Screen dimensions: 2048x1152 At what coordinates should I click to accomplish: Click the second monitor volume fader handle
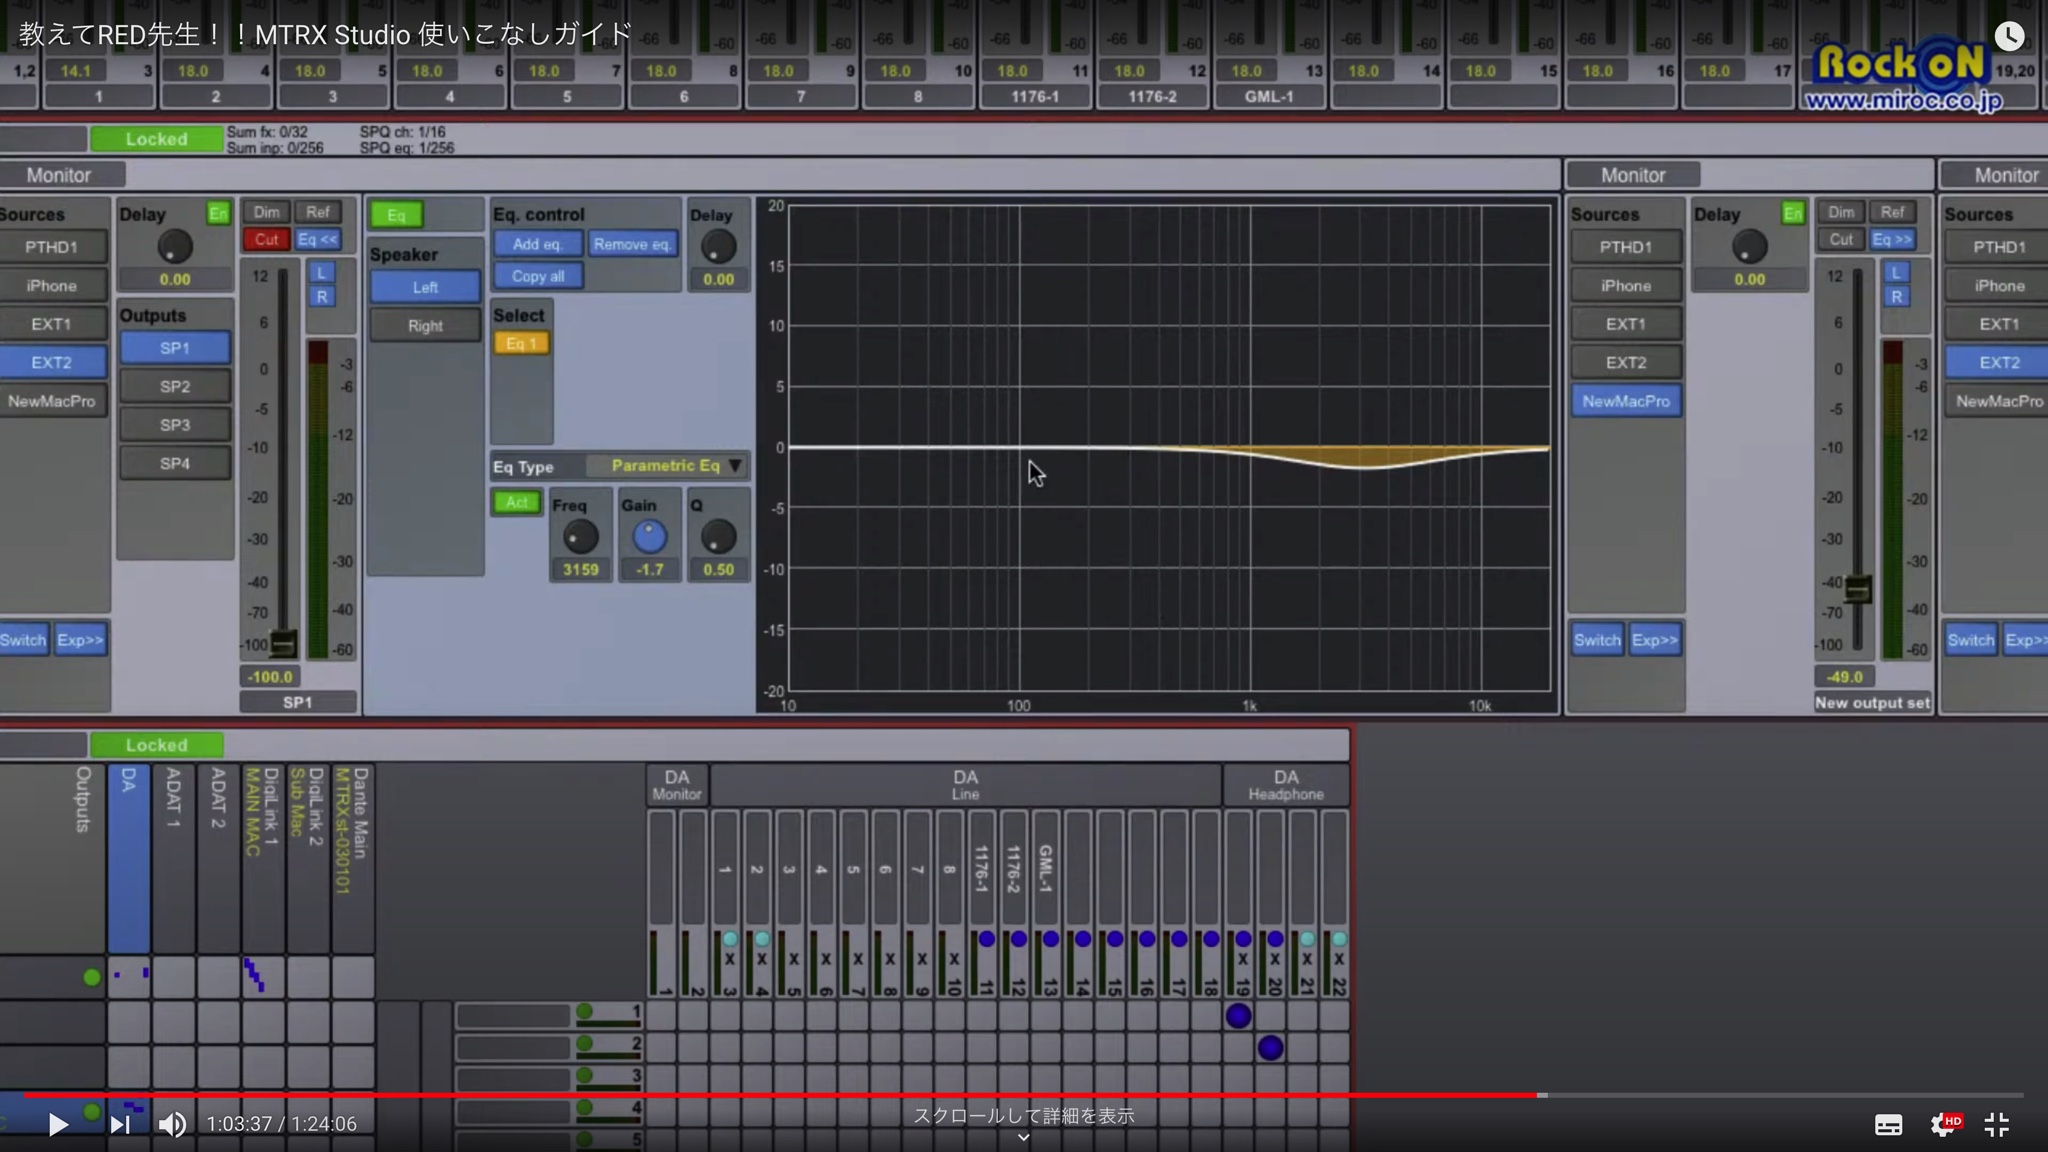click(1857, 590)
